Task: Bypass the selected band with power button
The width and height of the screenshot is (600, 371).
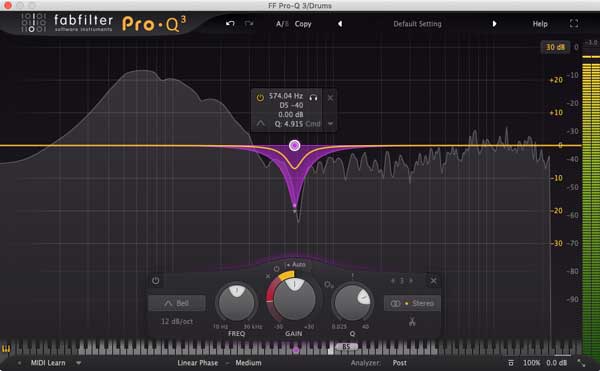Action: [x=155, y=280]
